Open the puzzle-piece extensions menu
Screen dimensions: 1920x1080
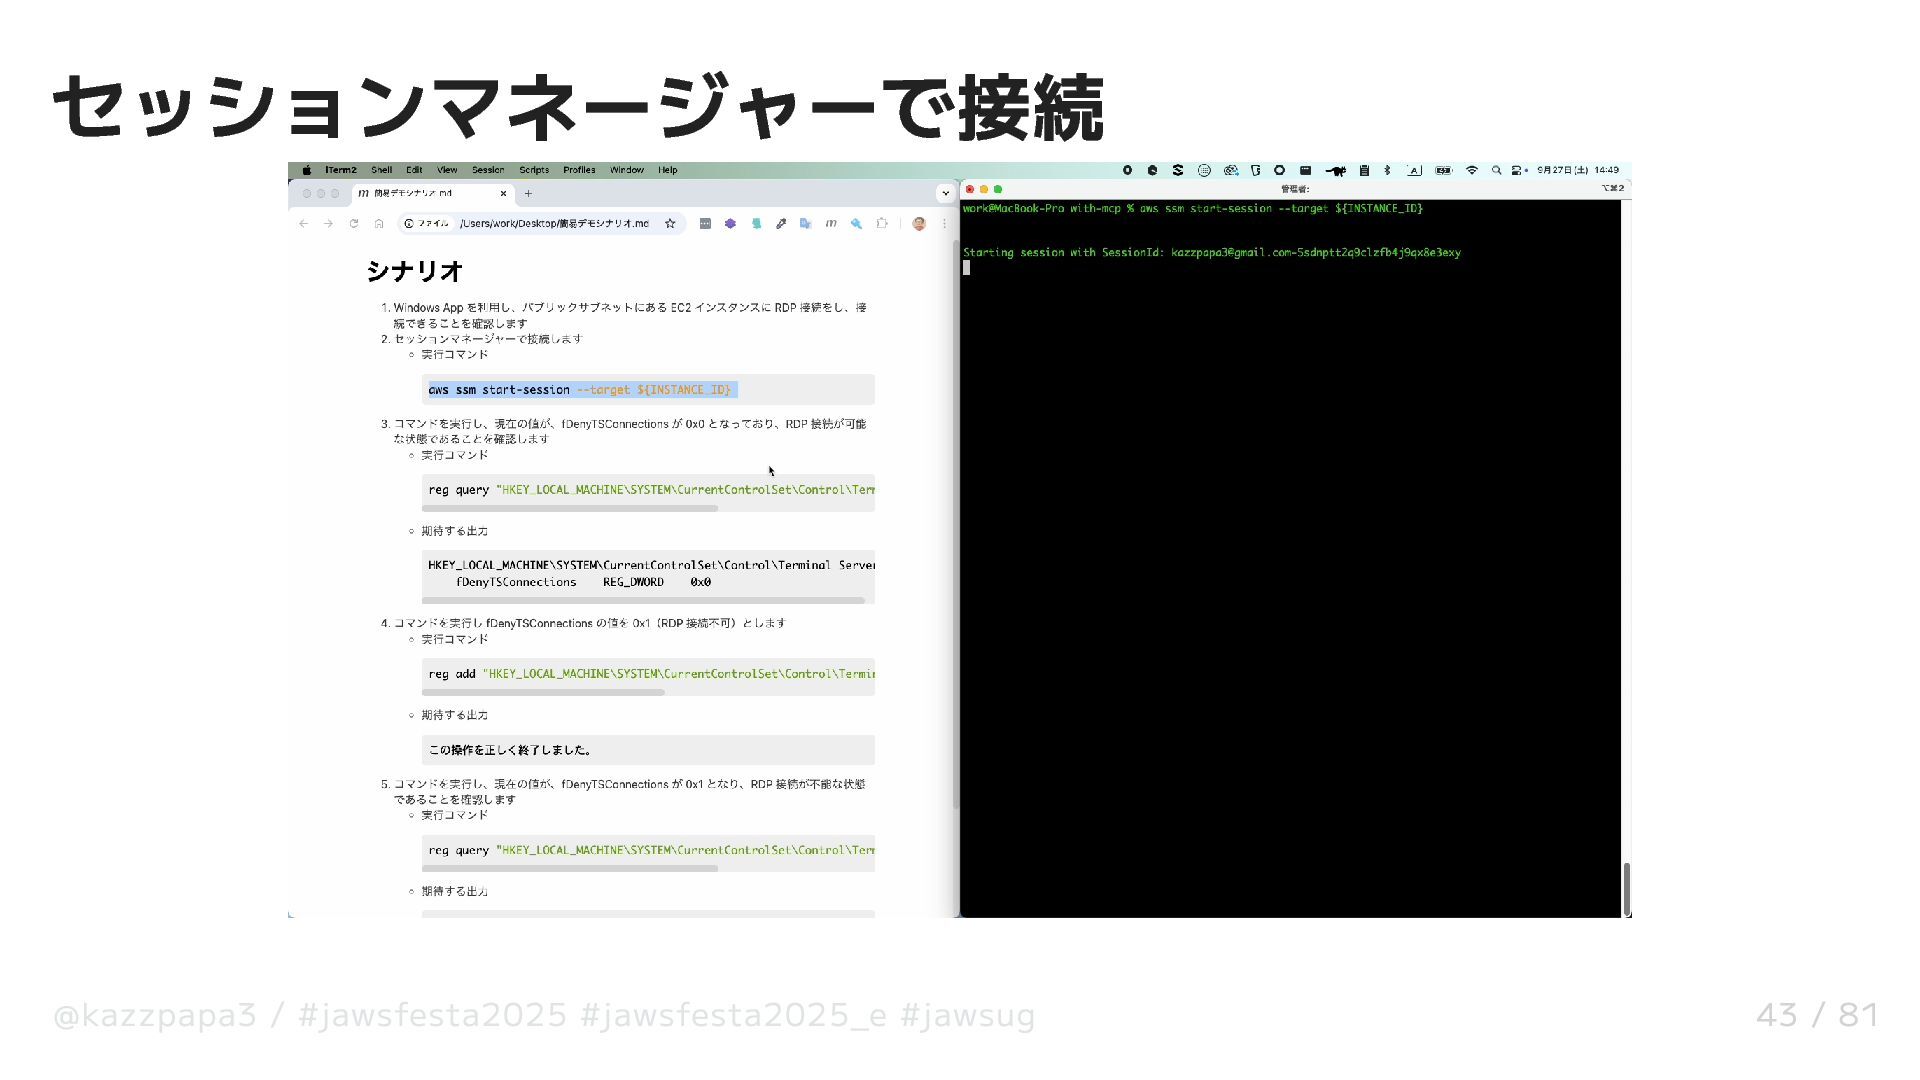point(881,224)
